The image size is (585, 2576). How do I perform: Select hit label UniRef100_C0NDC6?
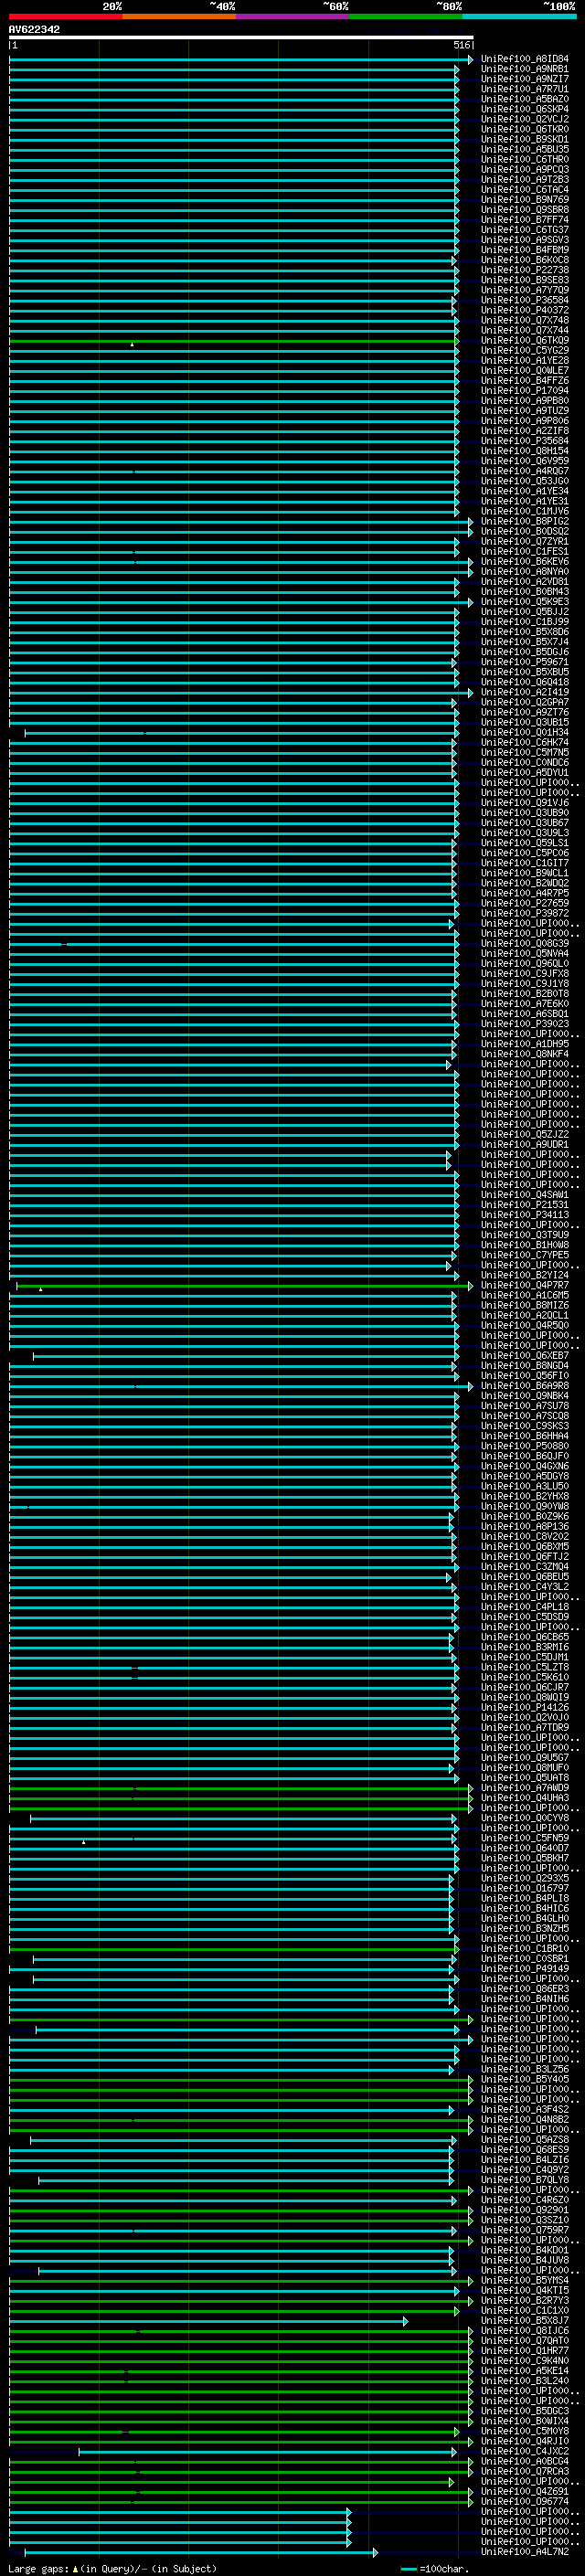click(x=525, y=762)
